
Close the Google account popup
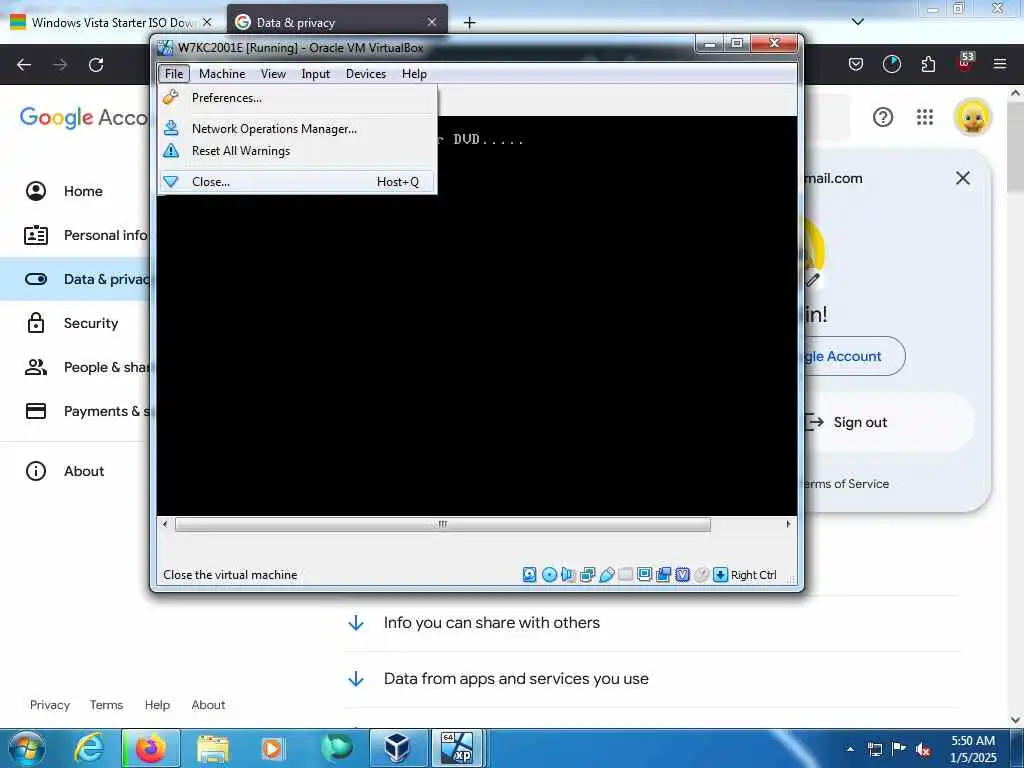point(963,178)
